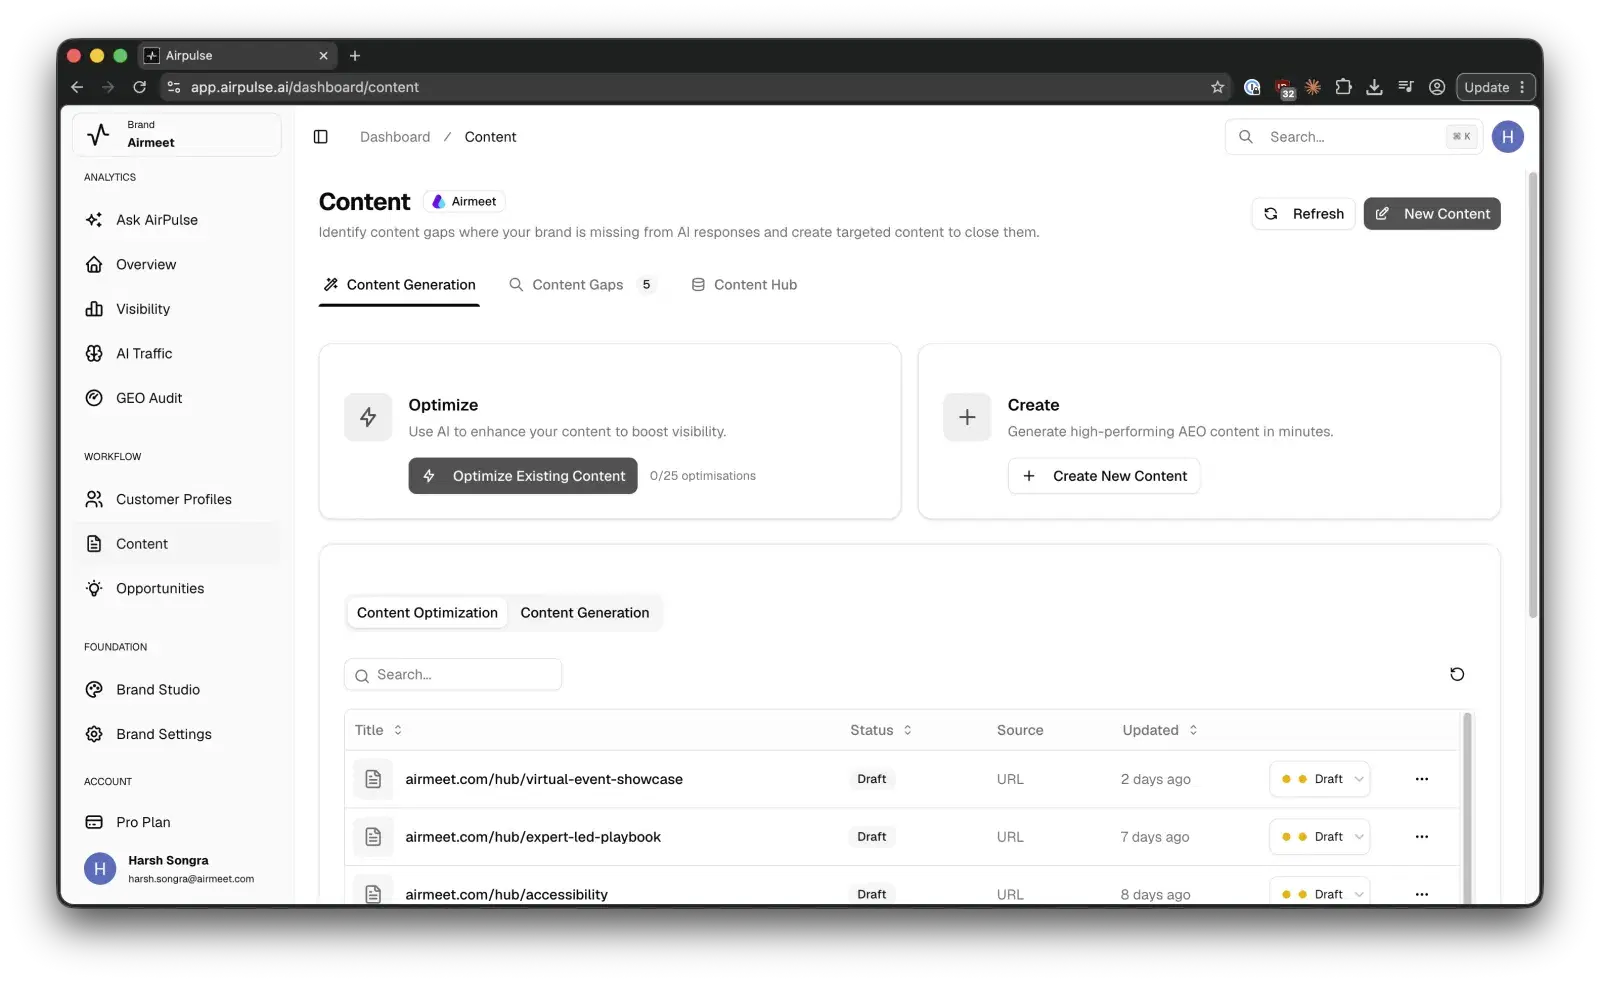Viewport: 1600px width, 983px height.
Task: Open airmeet.com/hub/accessibility entry
Action: tap(506, 894)
